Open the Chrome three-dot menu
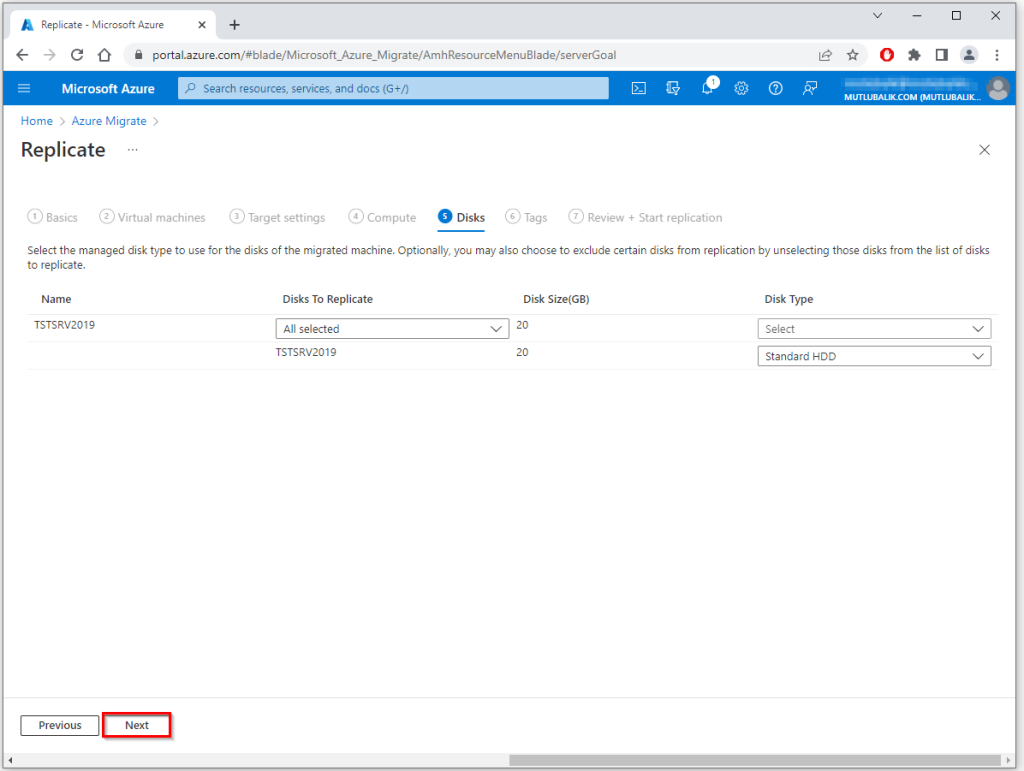Screen dimensions: 1024x771 [997, 55]
